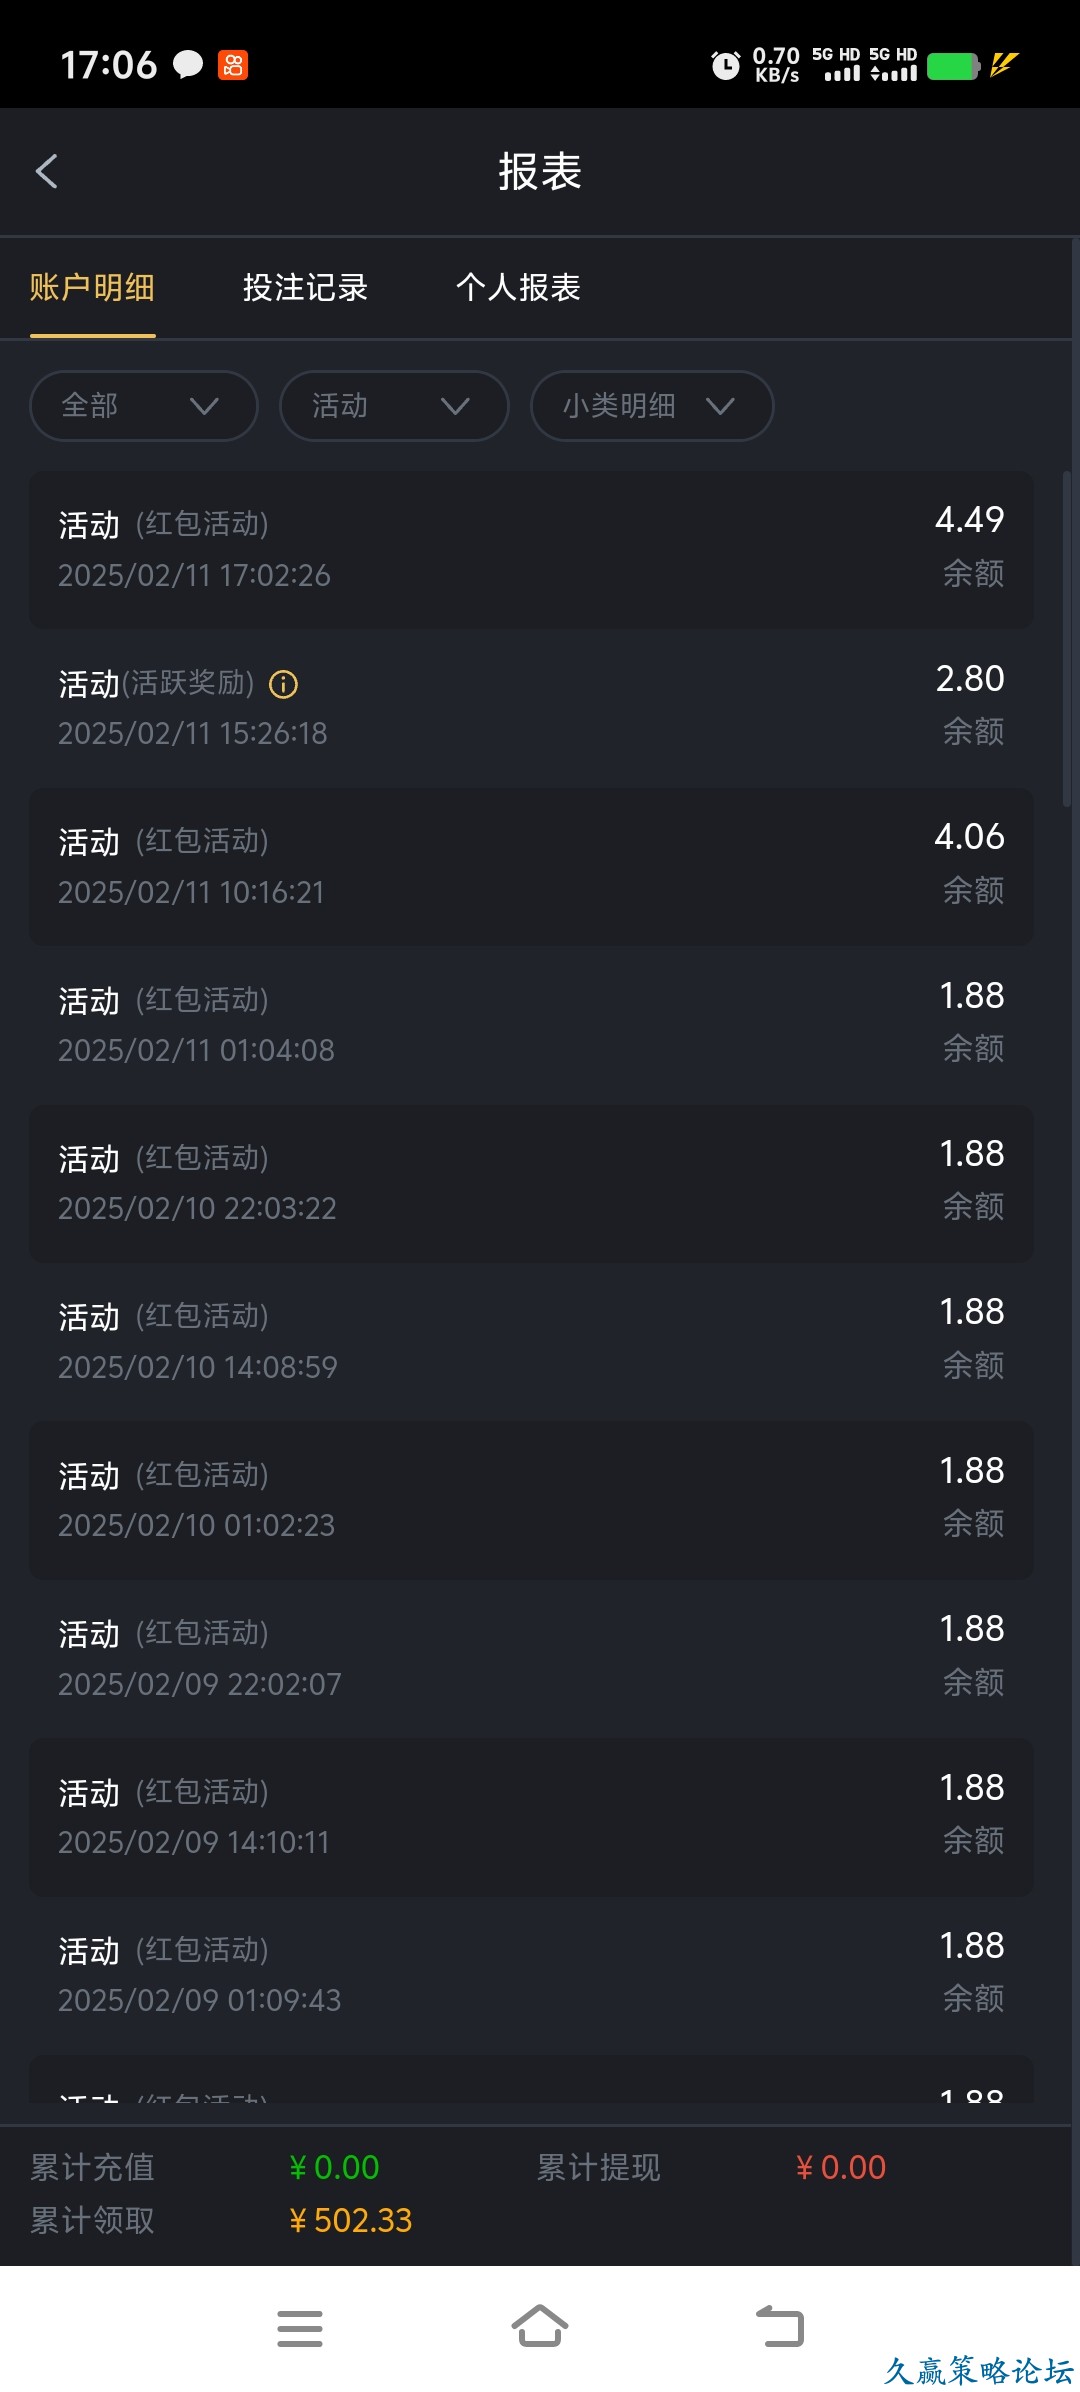The width and height of the screenshot is (1080, 2392).
Task: Open the 4.06 红包活动 entry
Action: [531, 866]
